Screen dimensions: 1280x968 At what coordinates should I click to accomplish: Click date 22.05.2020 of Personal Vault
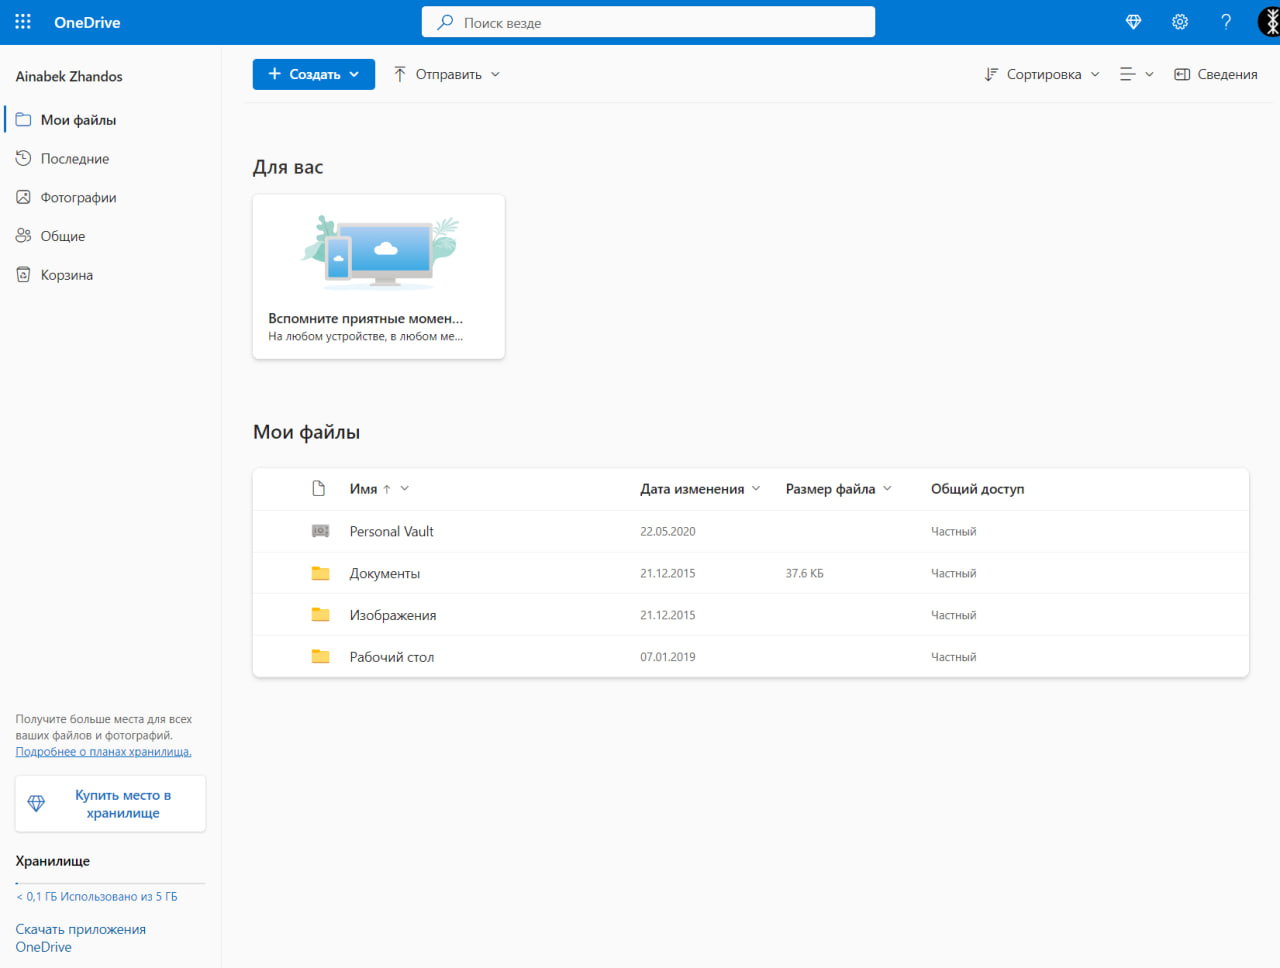(x=667, y=531)
